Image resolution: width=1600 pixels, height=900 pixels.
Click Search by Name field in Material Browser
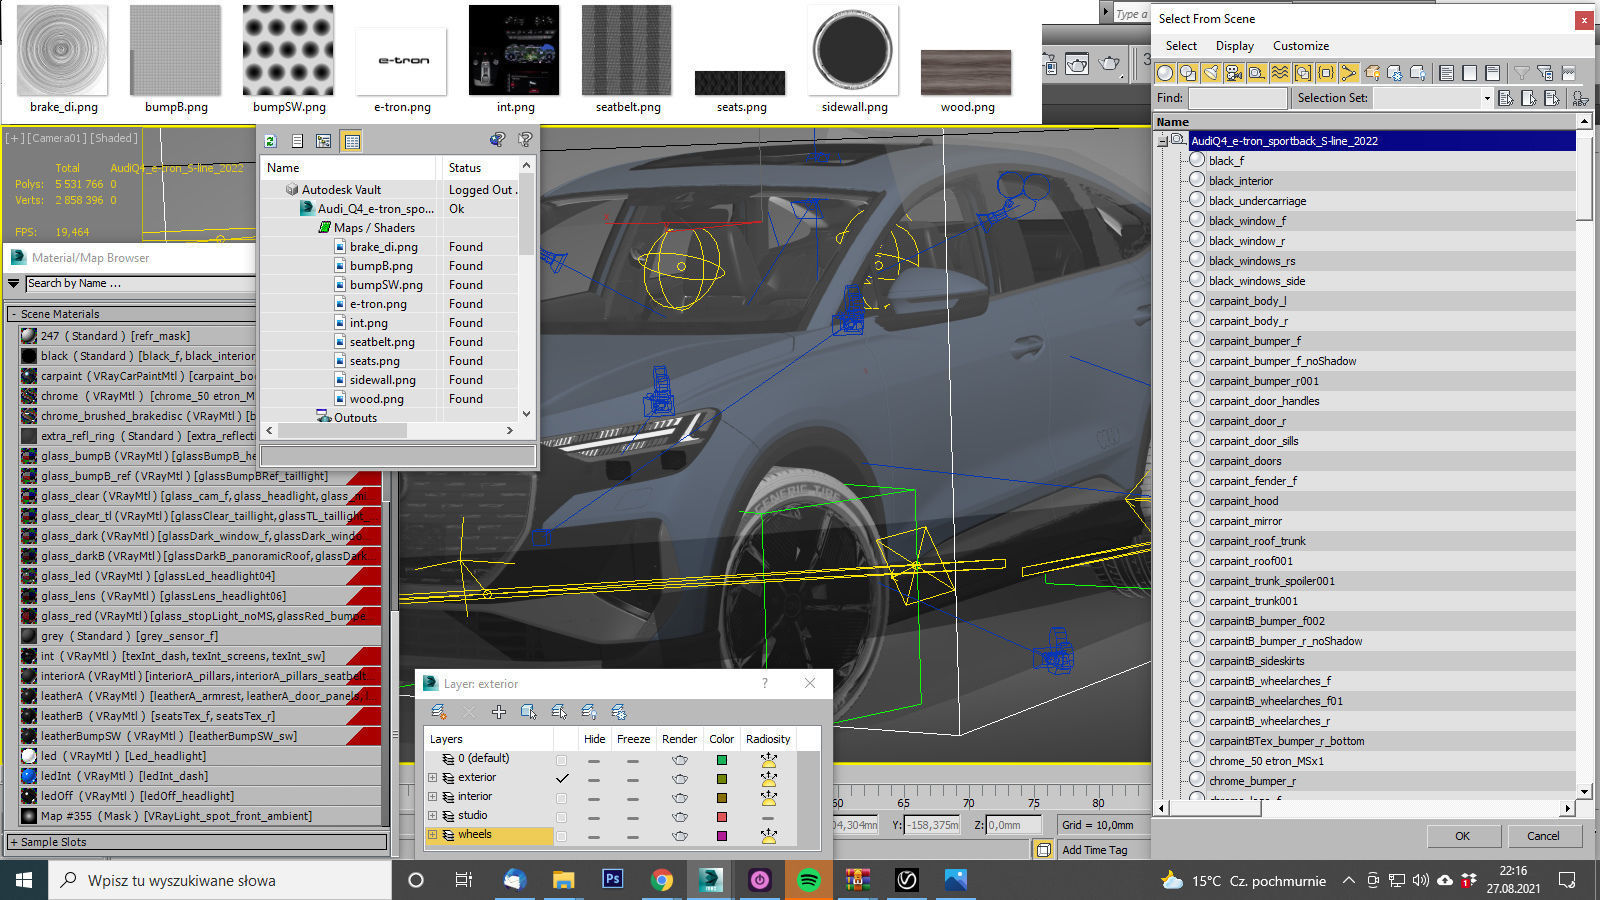pos(140,284)
